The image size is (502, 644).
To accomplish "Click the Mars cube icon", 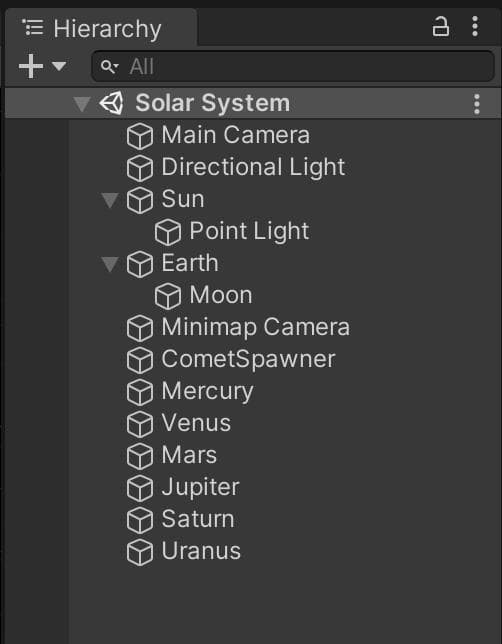I will click(x=140, y=457).
